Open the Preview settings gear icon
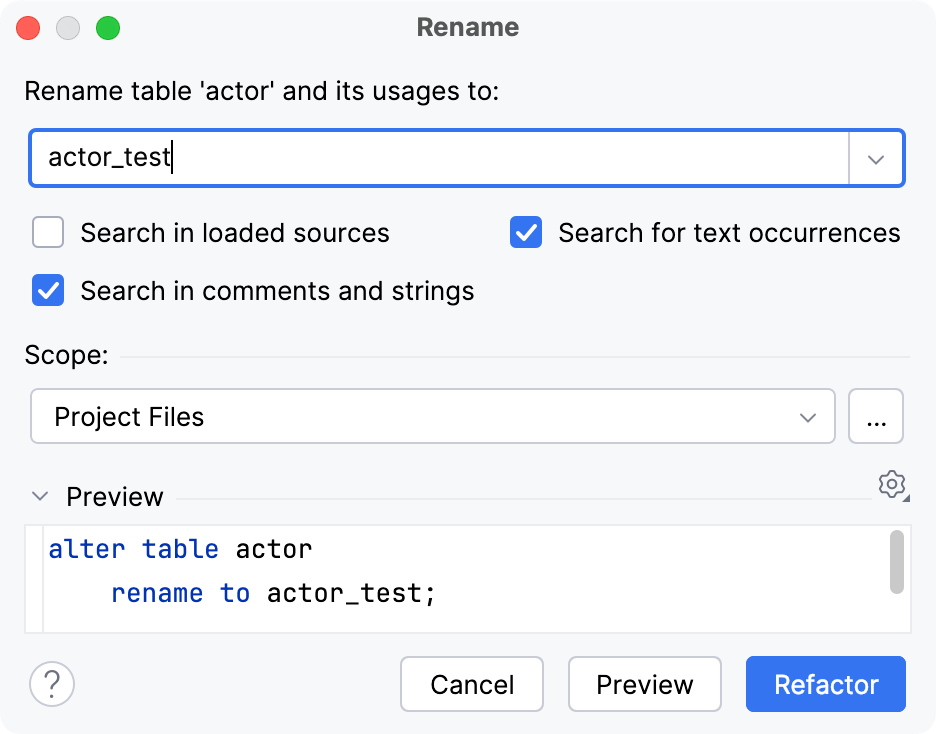 891,485
